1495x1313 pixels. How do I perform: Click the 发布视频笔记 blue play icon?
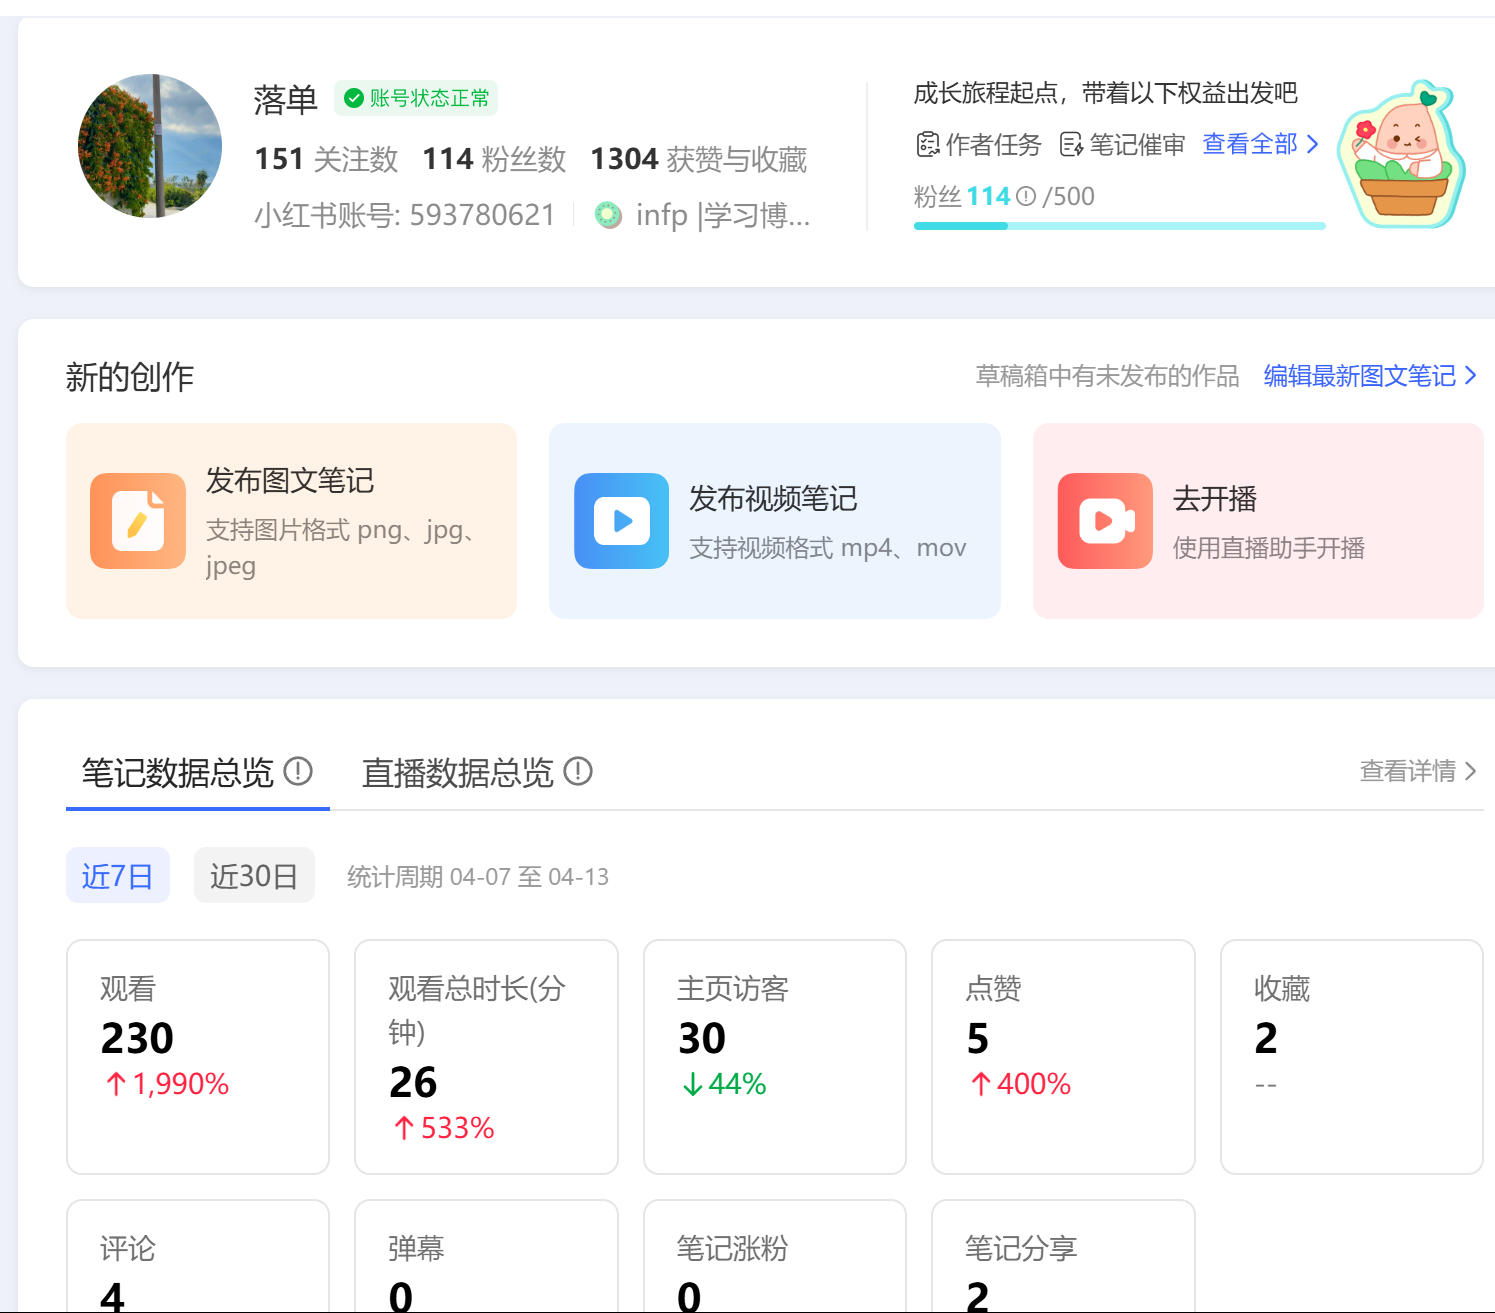coord(621,520)
